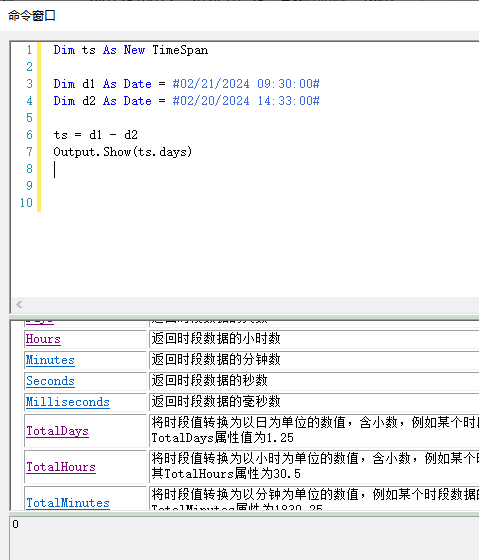Click the 'Output.Show(ts.days)' code line
This screenshot has width=479, height=560.
click(x=123, y=152)
